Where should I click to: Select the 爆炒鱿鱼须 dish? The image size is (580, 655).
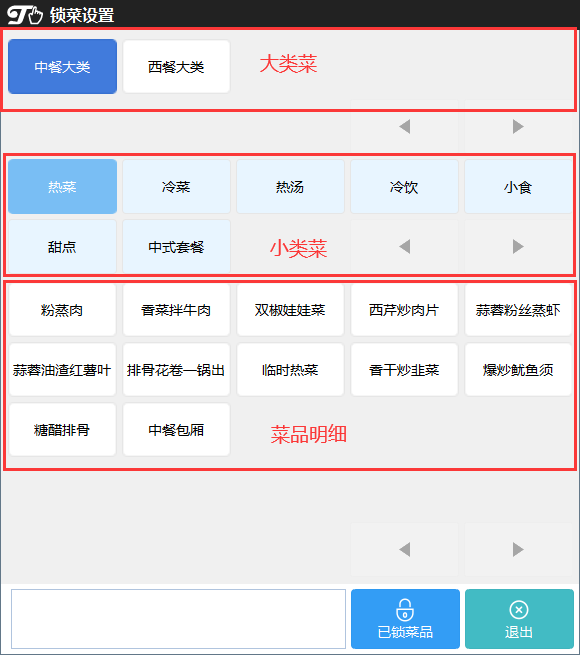[518, 370]
